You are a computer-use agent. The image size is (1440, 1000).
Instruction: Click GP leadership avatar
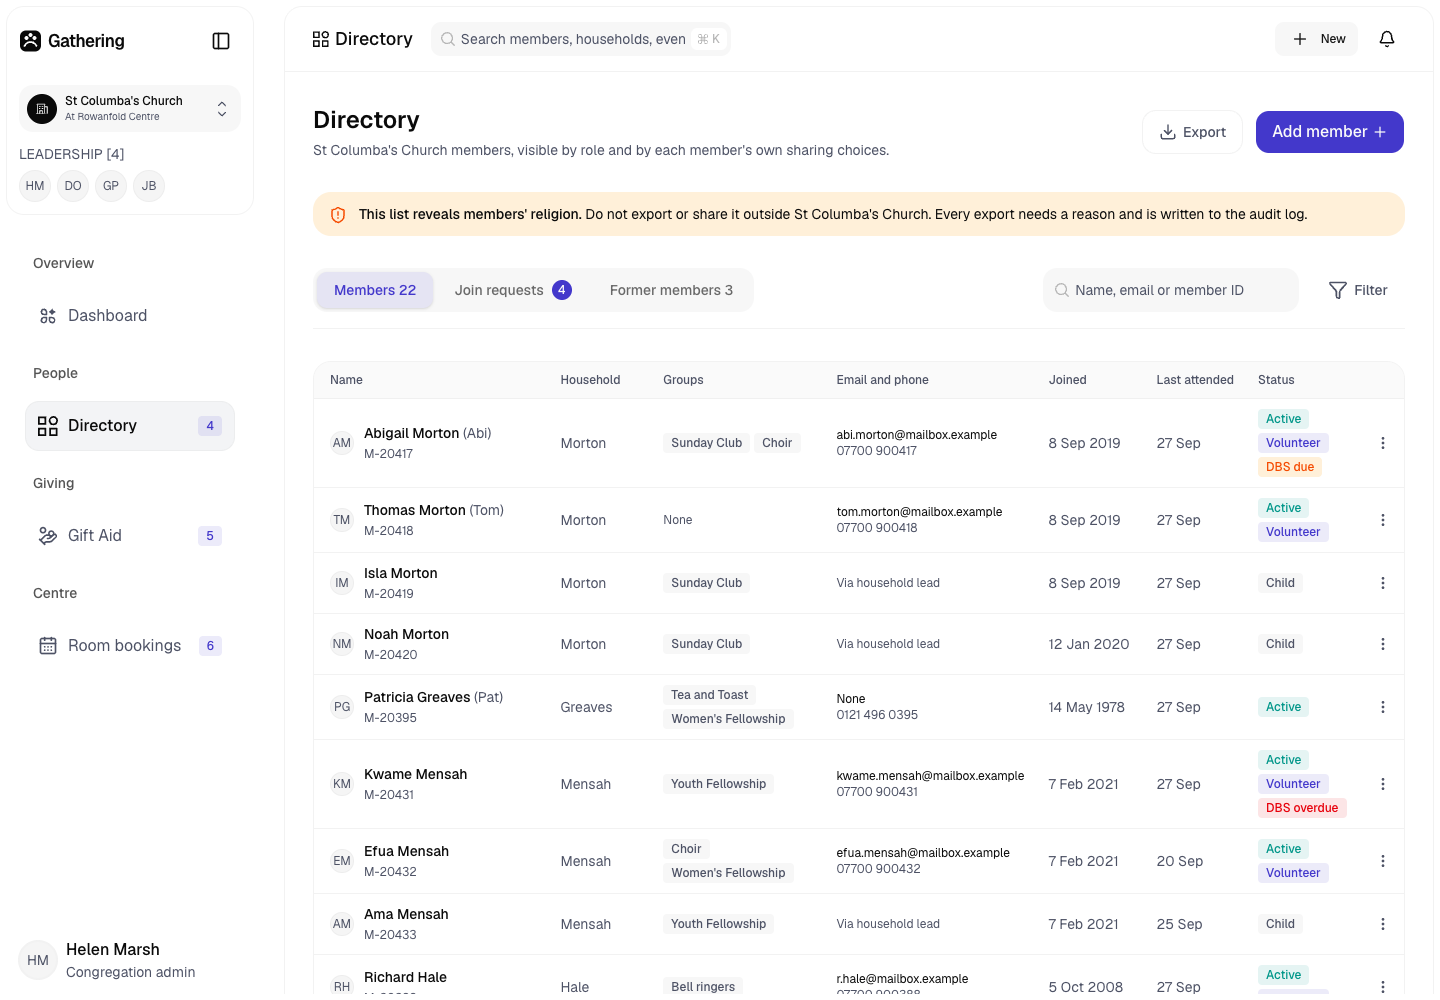pos(111,186)
